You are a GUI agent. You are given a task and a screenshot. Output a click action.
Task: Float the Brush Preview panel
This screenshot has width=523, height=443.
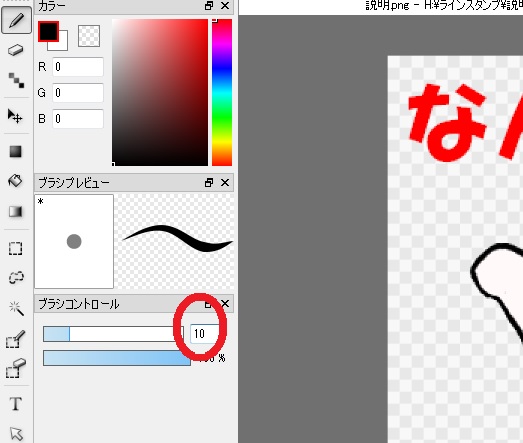[209, 182]
